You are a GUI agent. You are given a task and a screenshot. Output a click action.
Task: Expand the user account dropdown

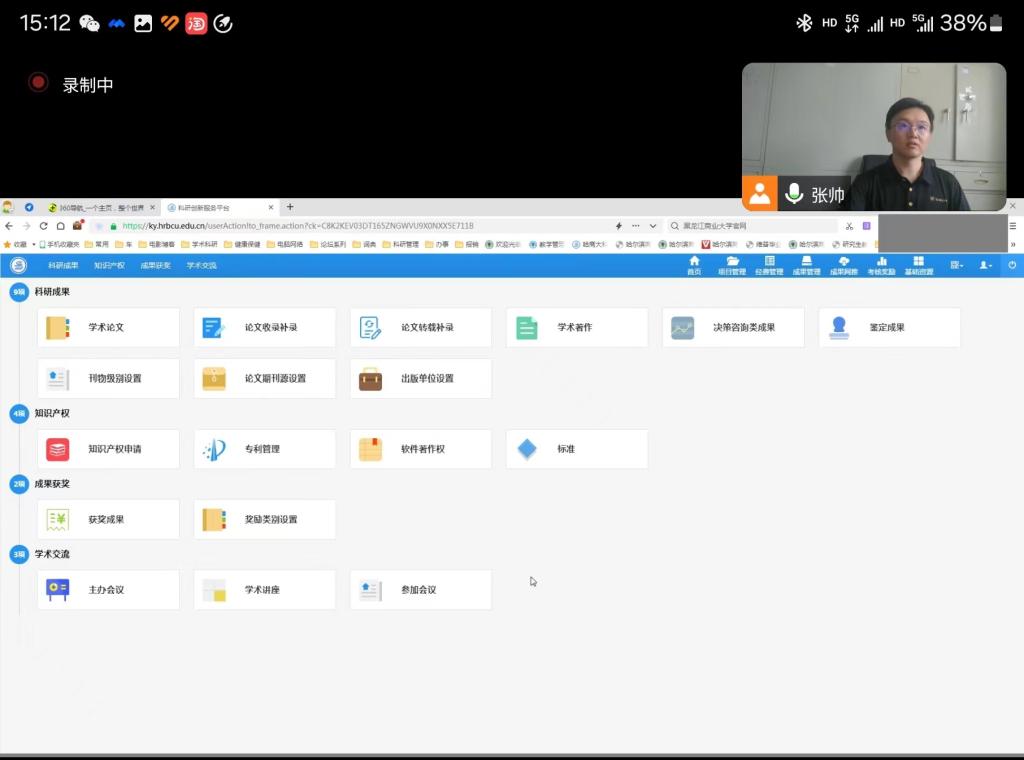986,265
